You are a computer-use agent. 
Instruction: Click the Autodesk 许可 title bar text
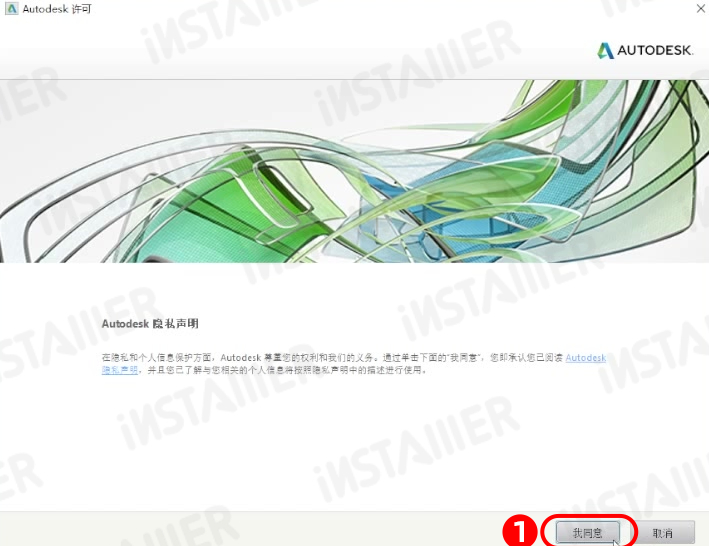click(57, 9)
